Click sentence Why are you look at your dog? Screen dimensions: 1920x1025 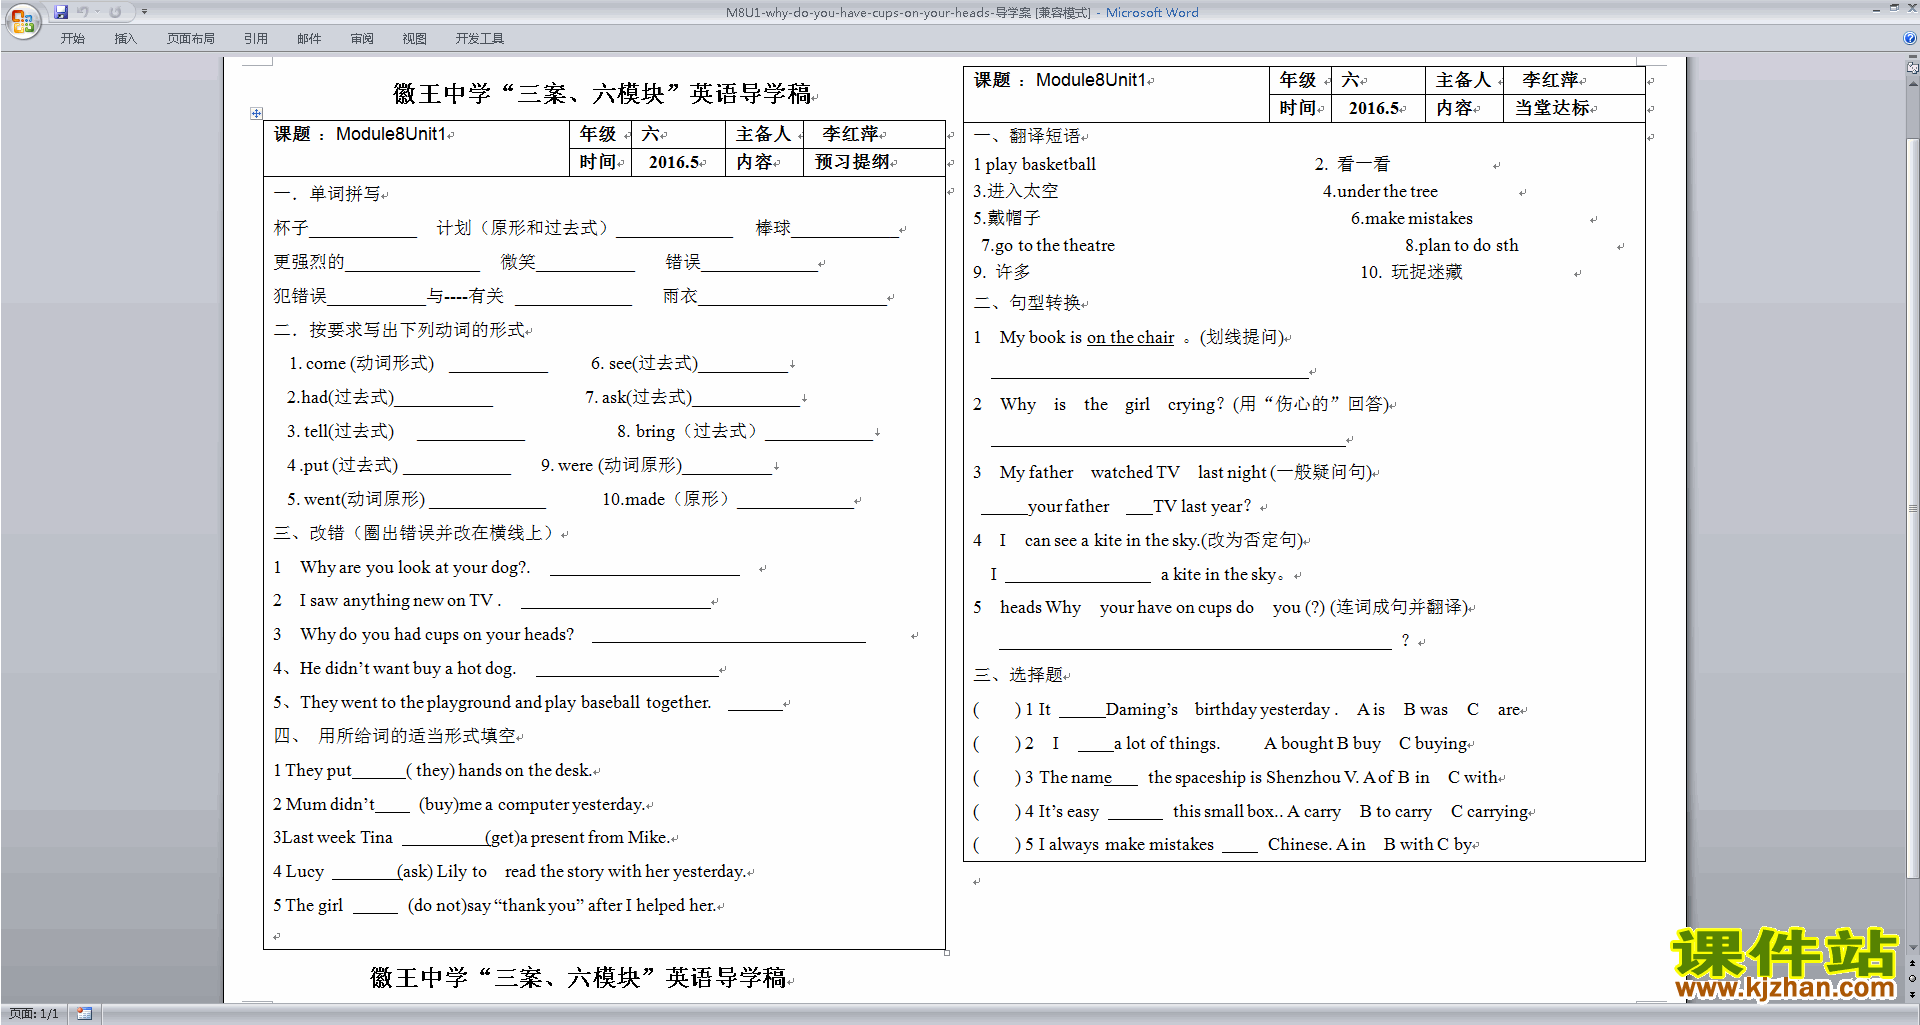(414, 567)
